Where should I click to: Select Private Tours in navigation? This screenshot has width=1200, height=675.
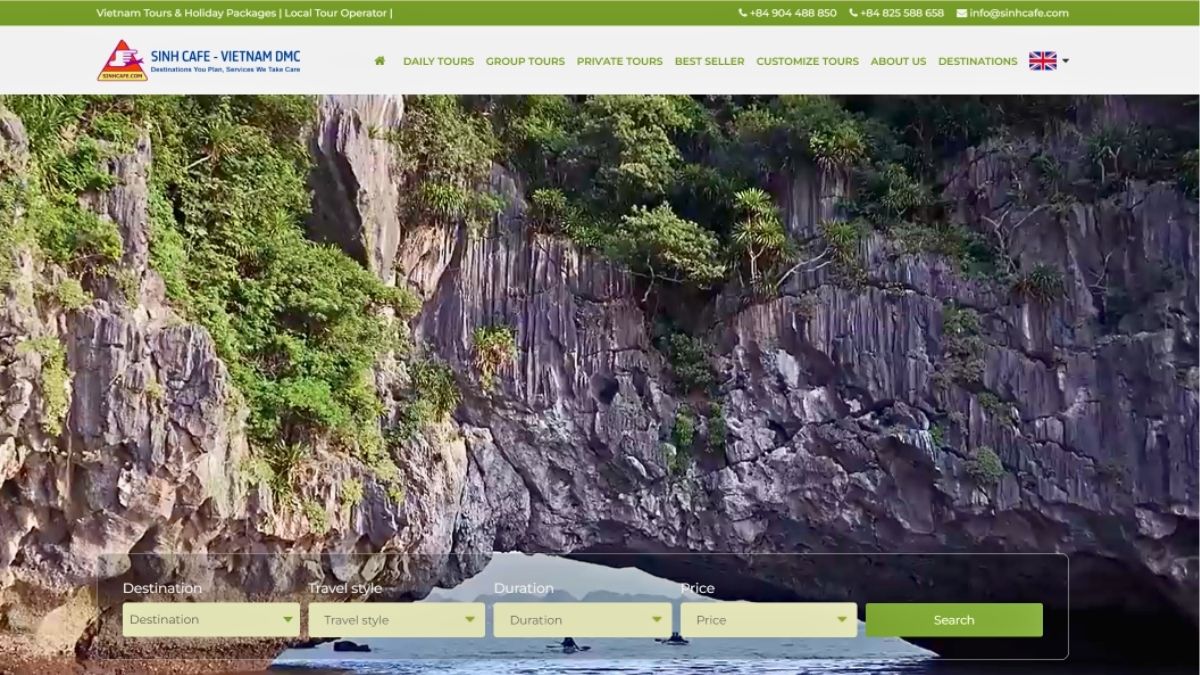tap(620, 61)
